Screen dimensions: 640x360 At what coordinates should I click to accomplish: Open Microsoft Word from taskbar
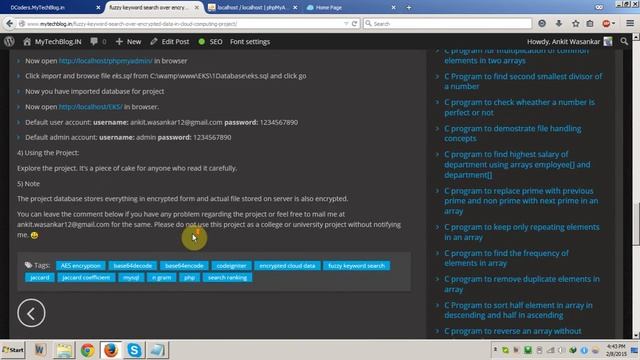click(39, 350)
